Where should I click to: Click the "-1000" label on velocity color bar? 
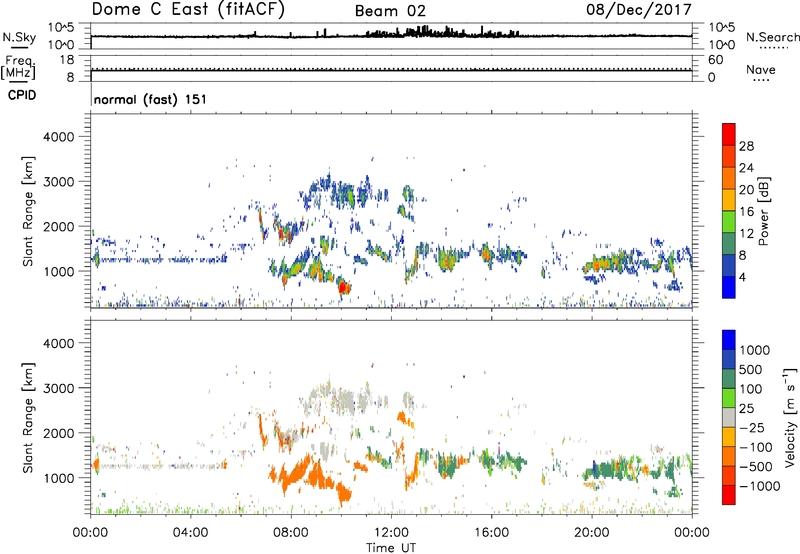click(759, 486)
